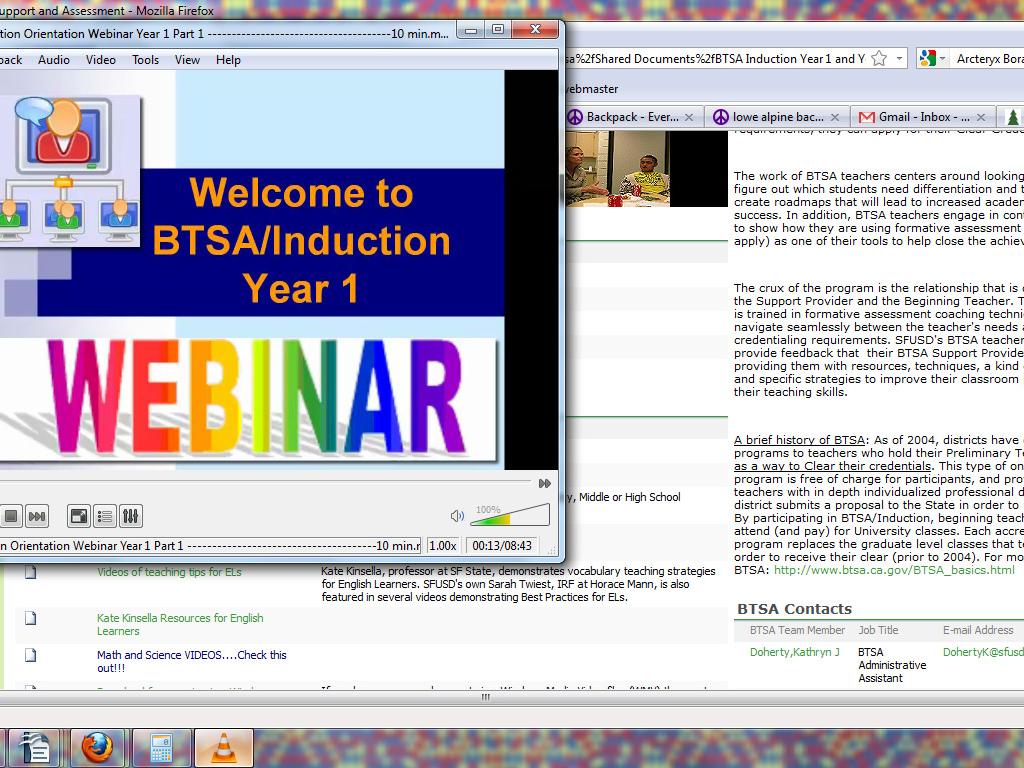Switch to Firefox from the taskbar

97,747
